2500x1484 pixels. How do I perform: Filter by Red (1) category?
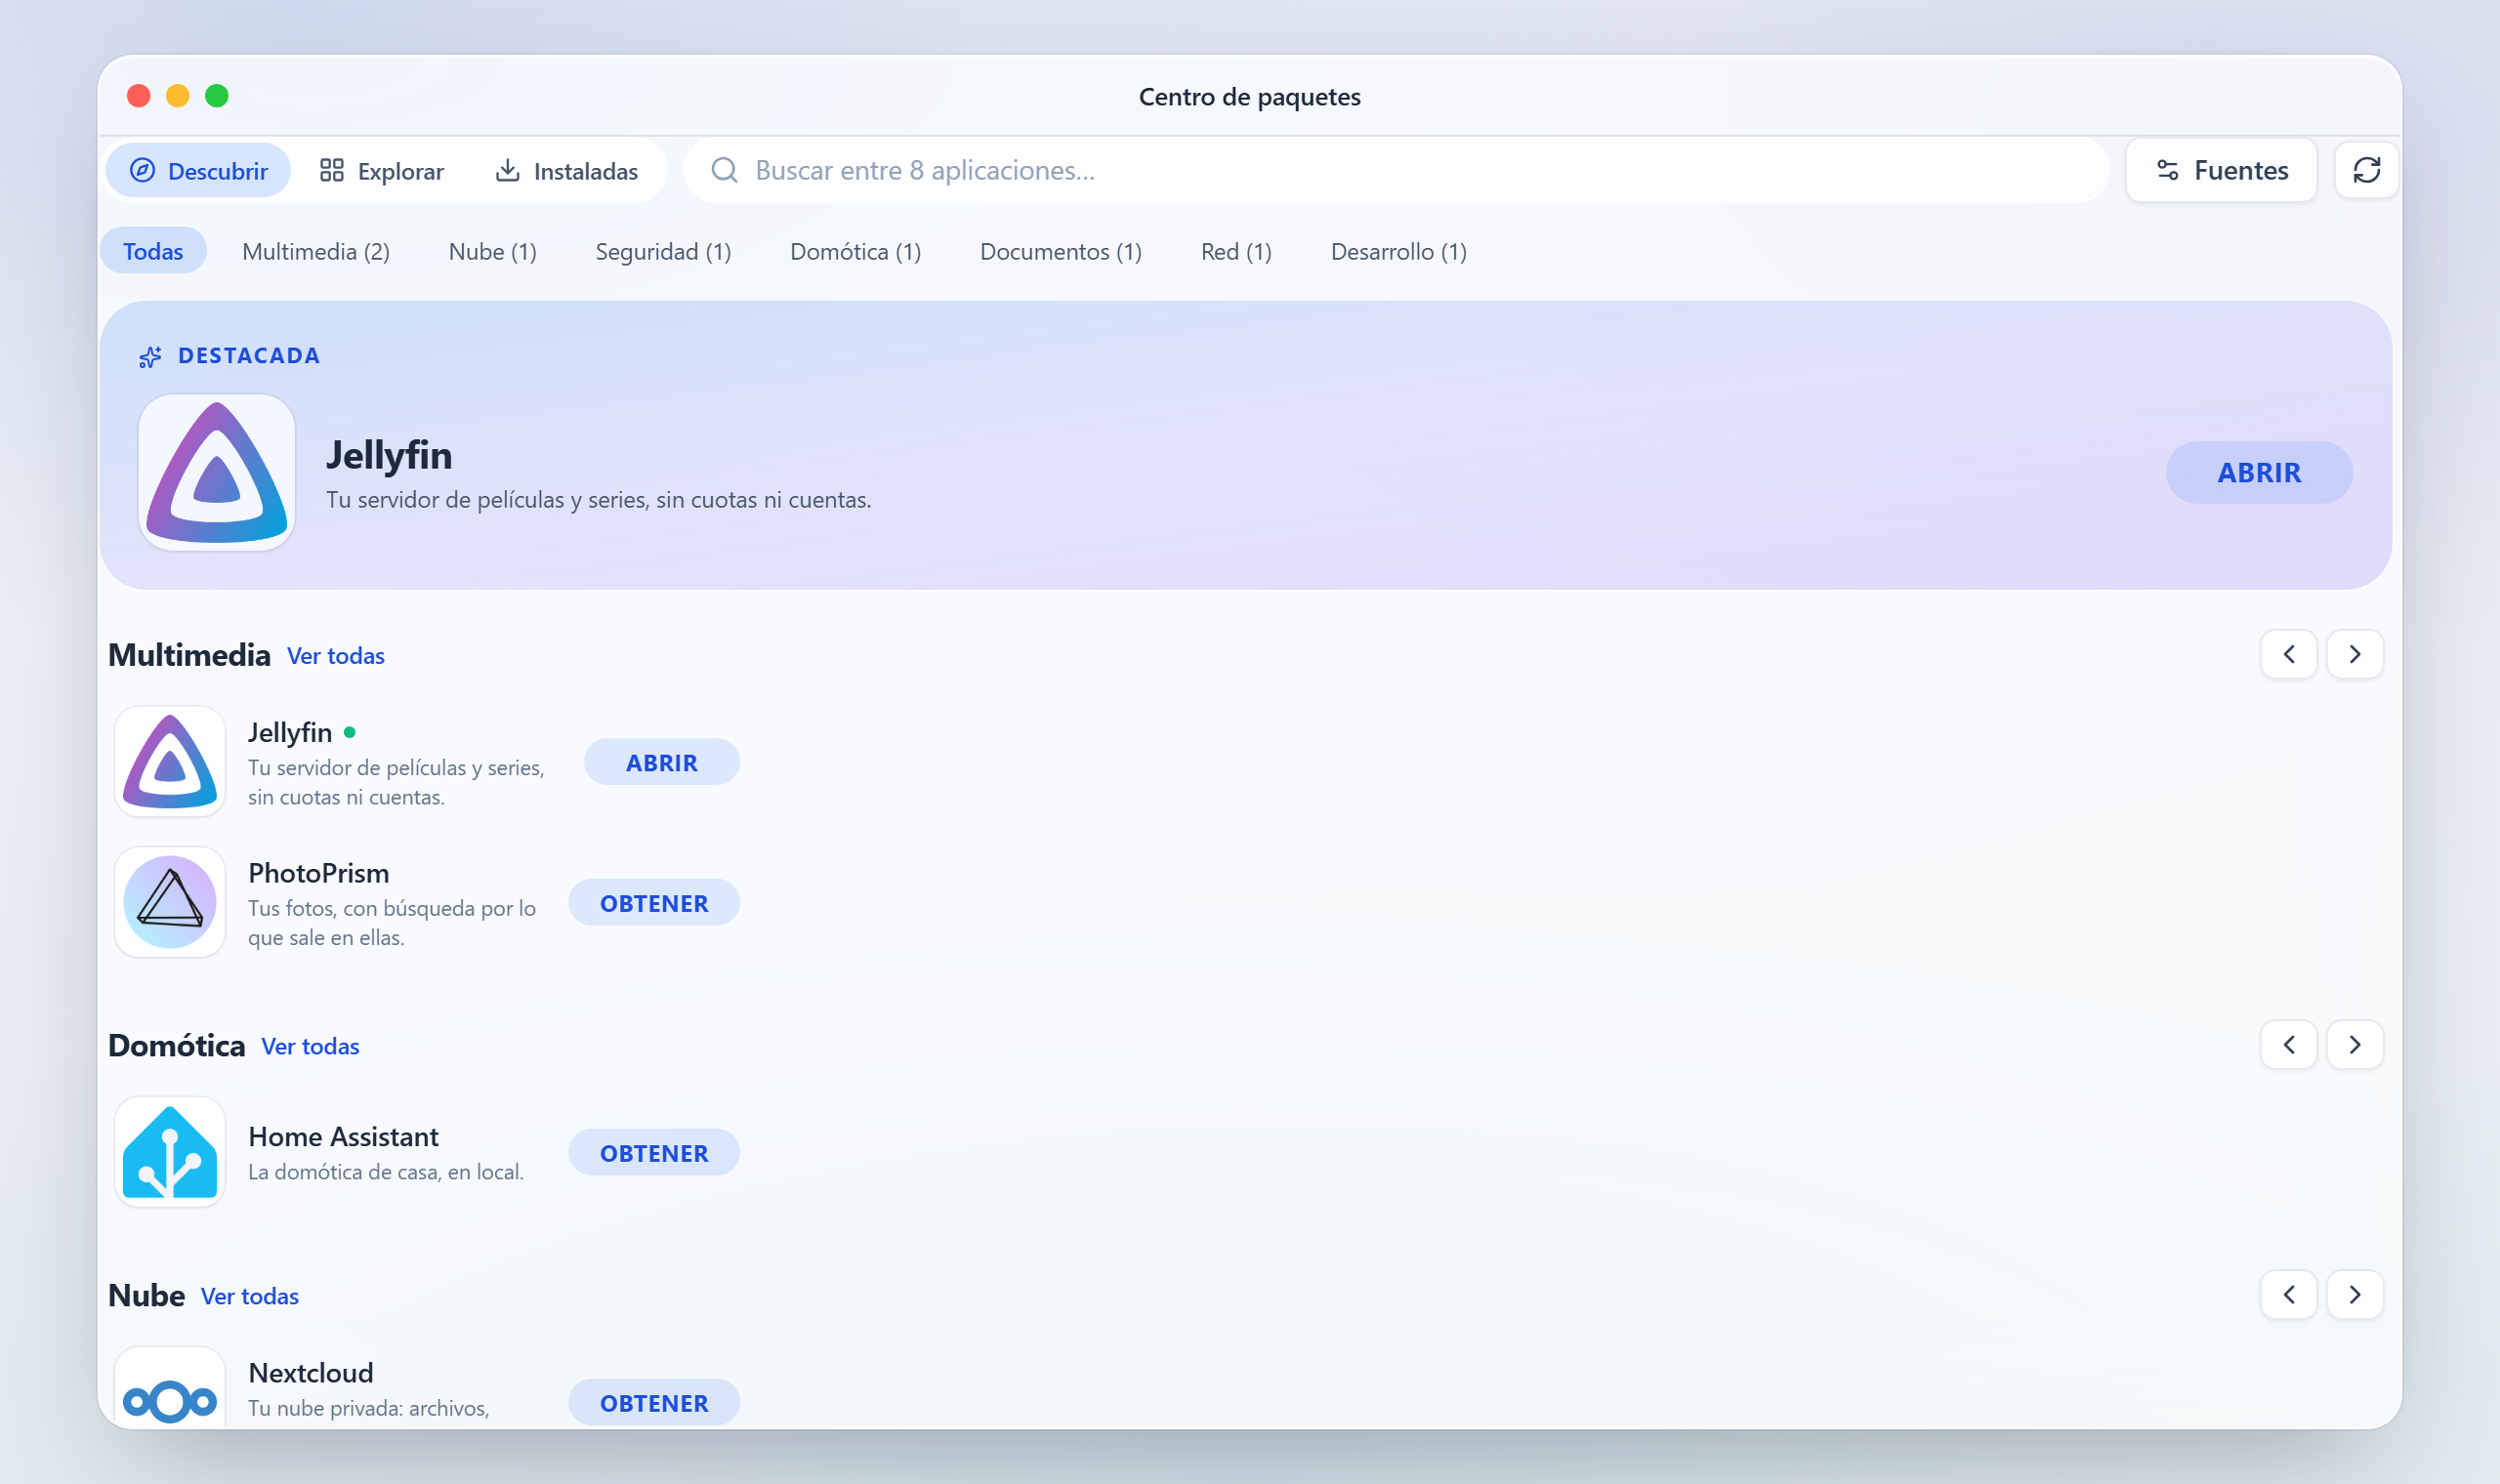pyautogui.click(x=1237, y=251)
